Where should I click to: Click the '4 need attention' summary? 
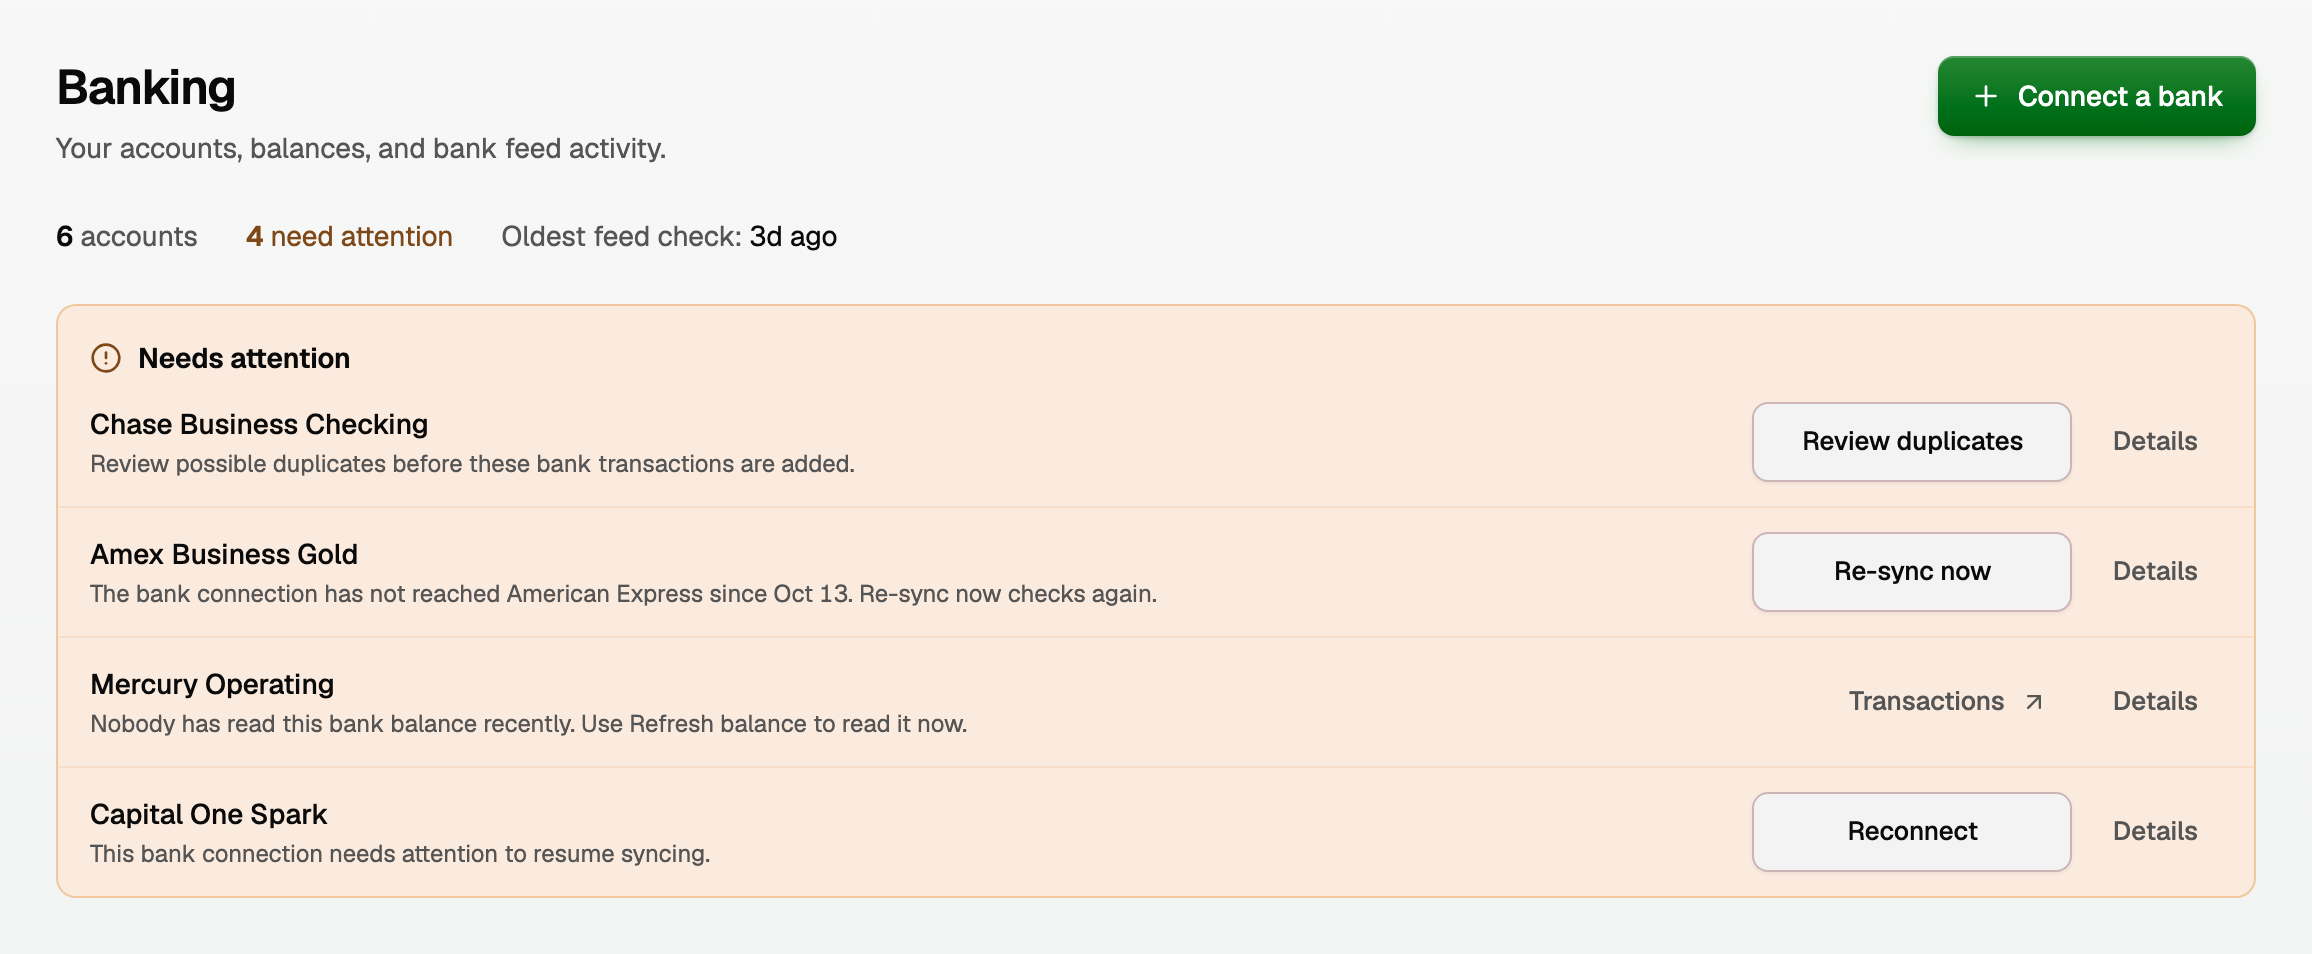click(349, 236)
